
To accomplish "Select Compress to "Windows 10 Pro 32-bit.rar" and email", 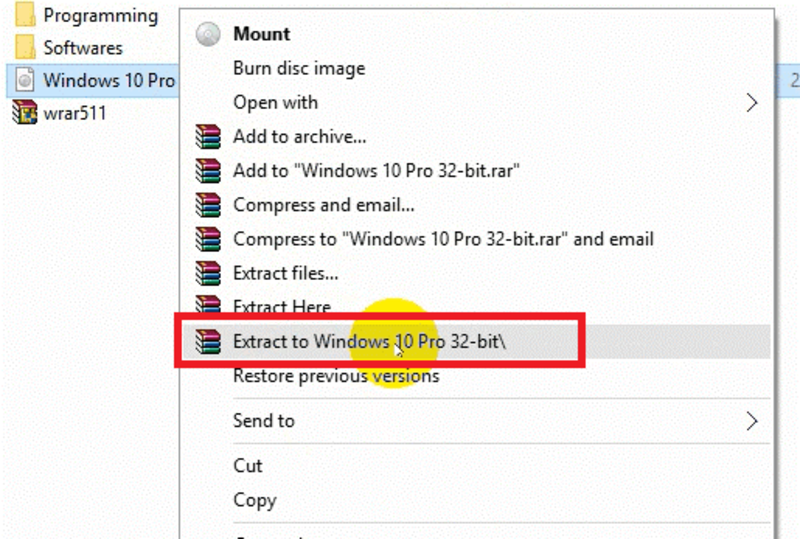I will pyautogui.click(x=443, y=239).
